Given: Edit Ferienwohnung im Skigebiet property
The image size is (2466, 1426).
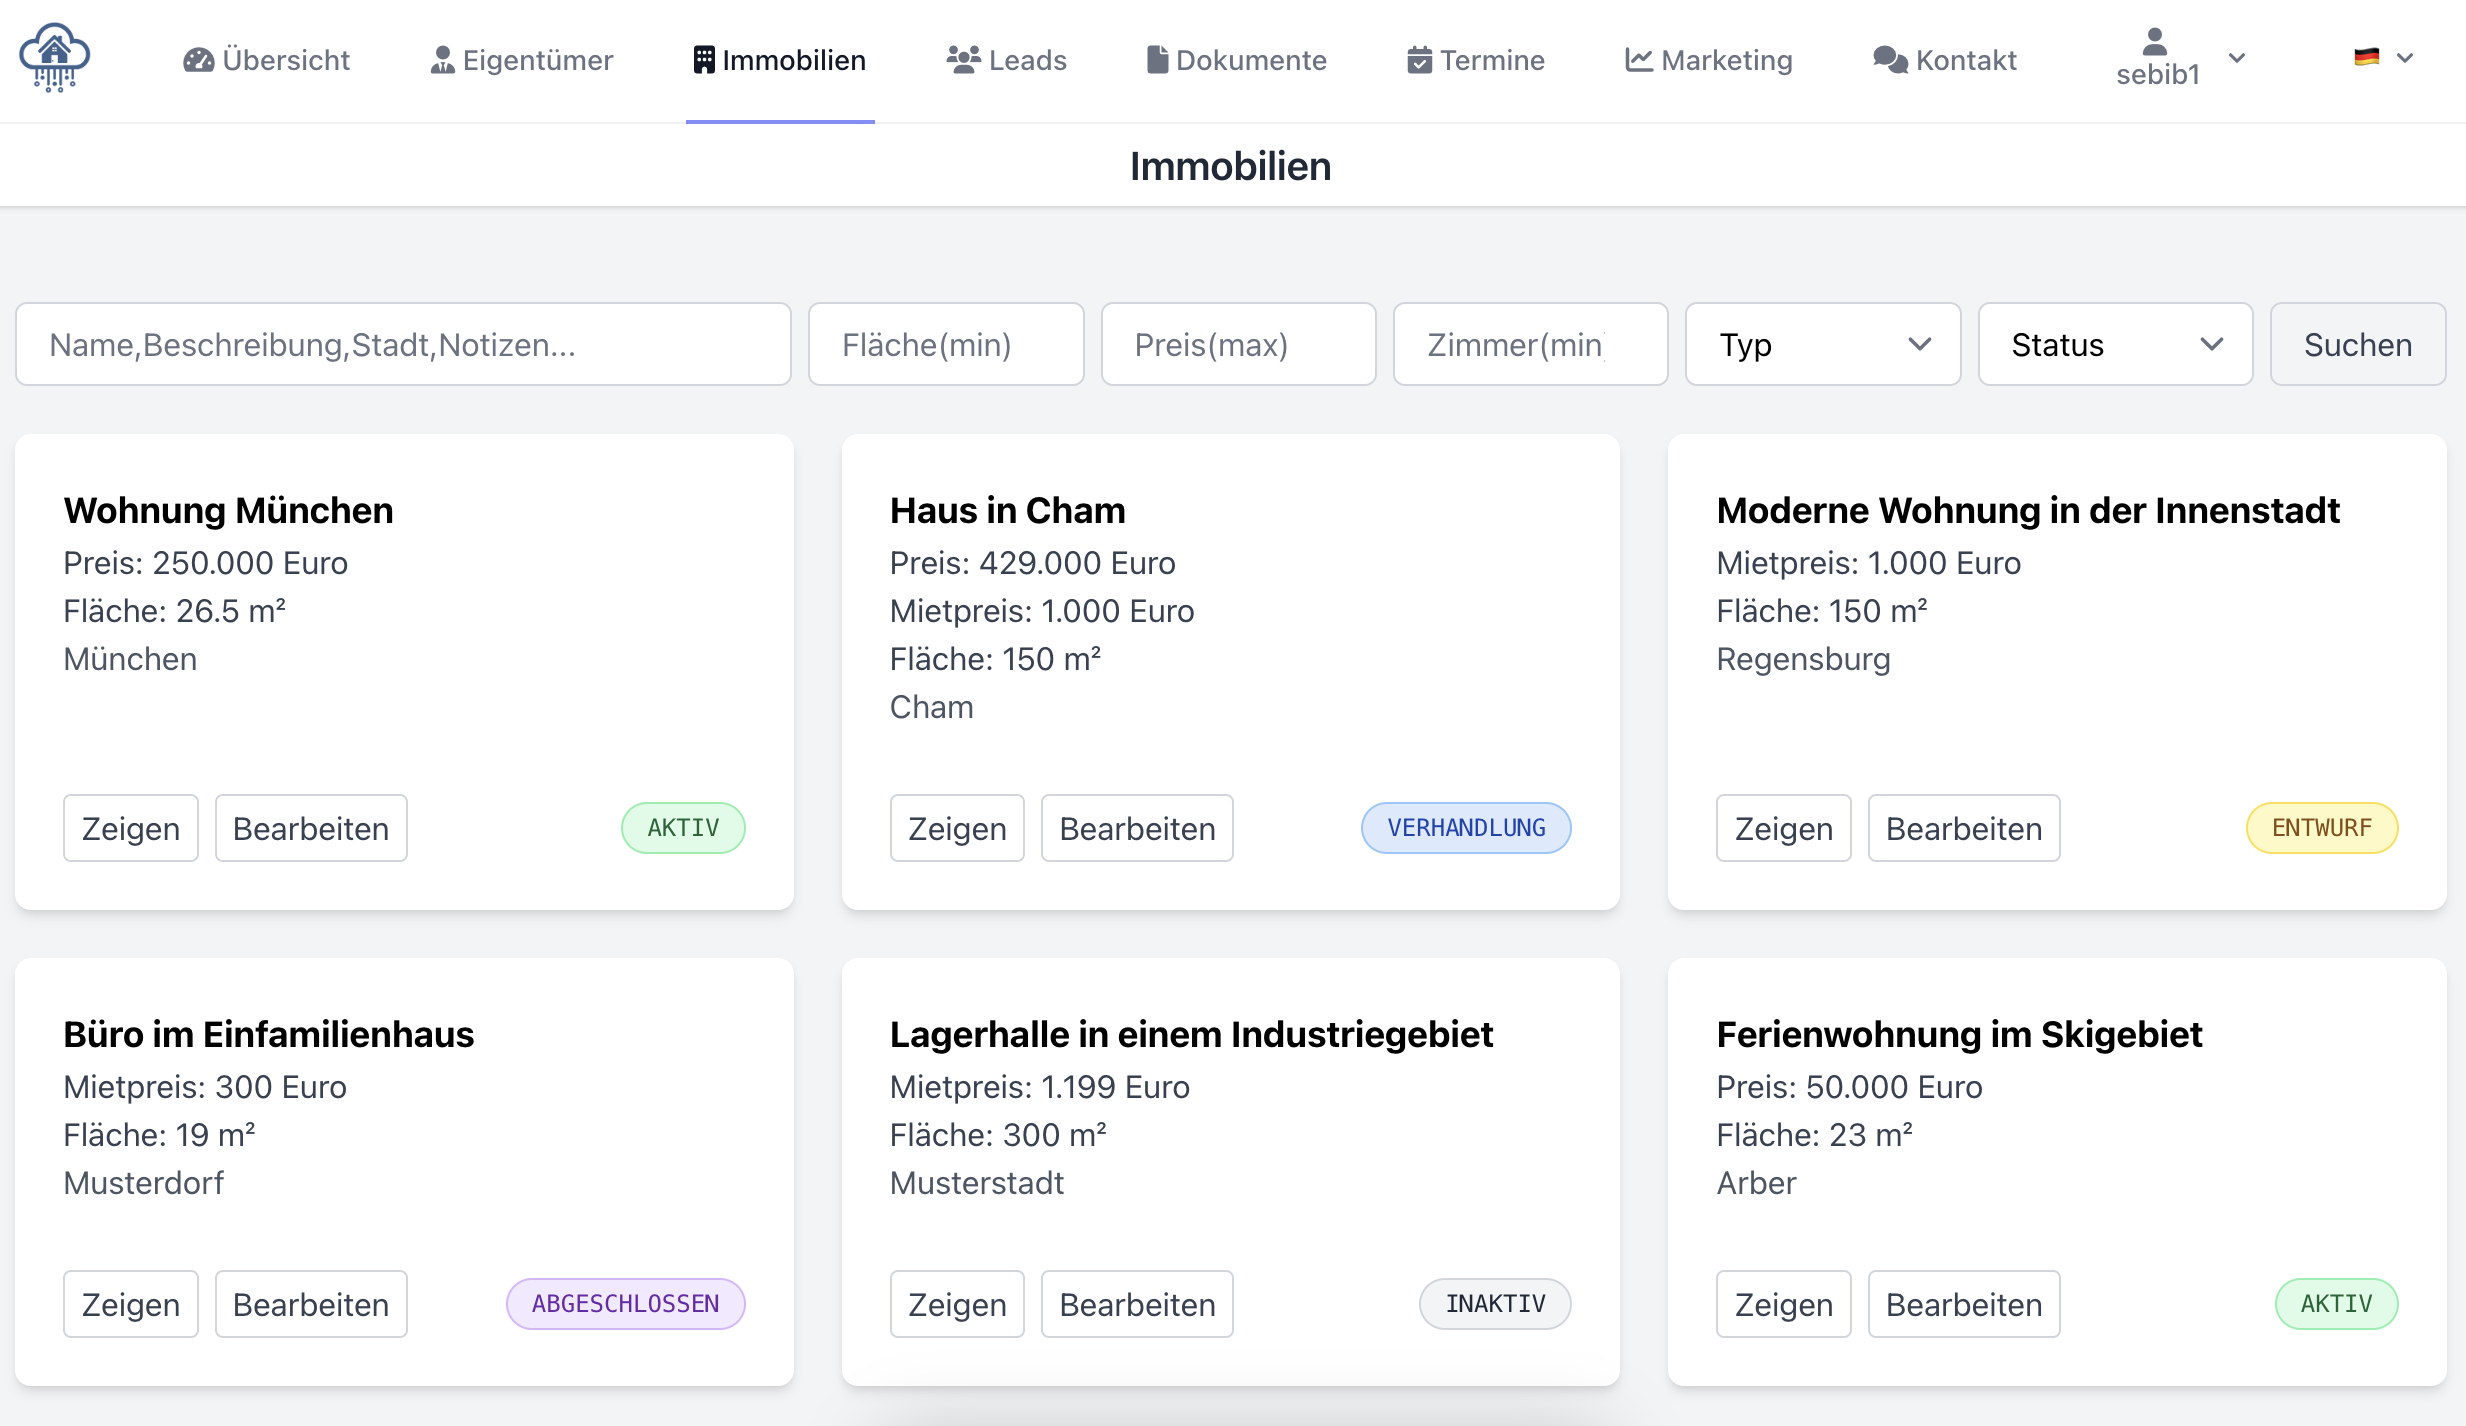Looking at the screenshot, I should click(1964, 1304).
